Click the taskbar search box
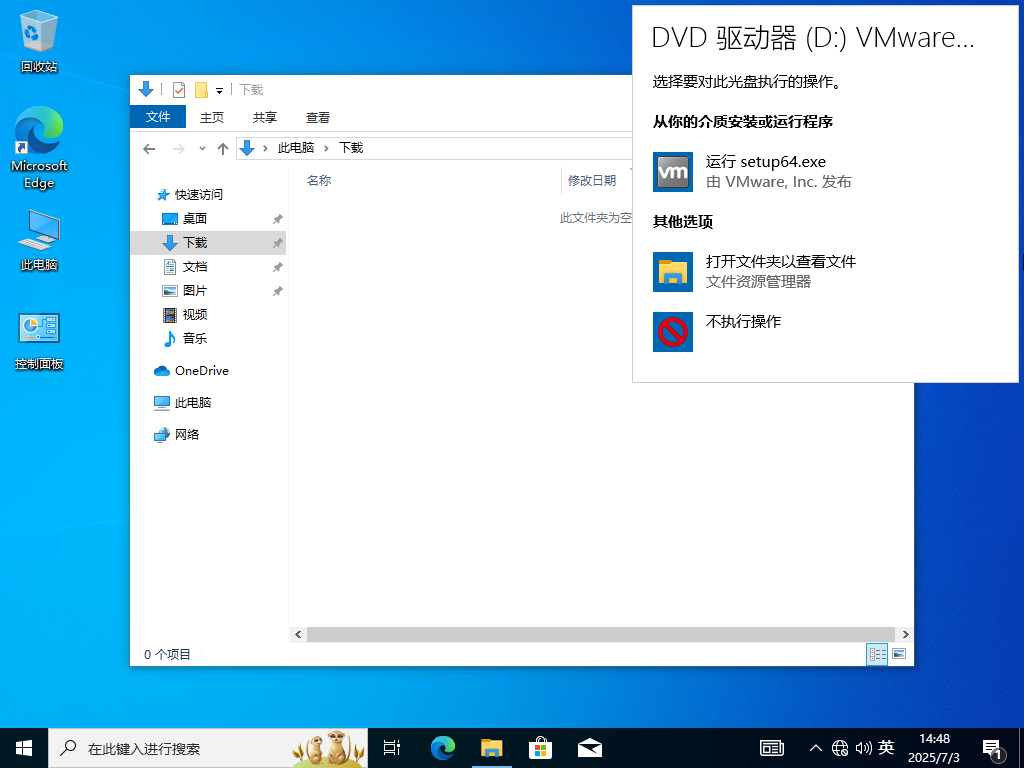Viewport: 1024px width, 768px height. (x=208, y=748)
